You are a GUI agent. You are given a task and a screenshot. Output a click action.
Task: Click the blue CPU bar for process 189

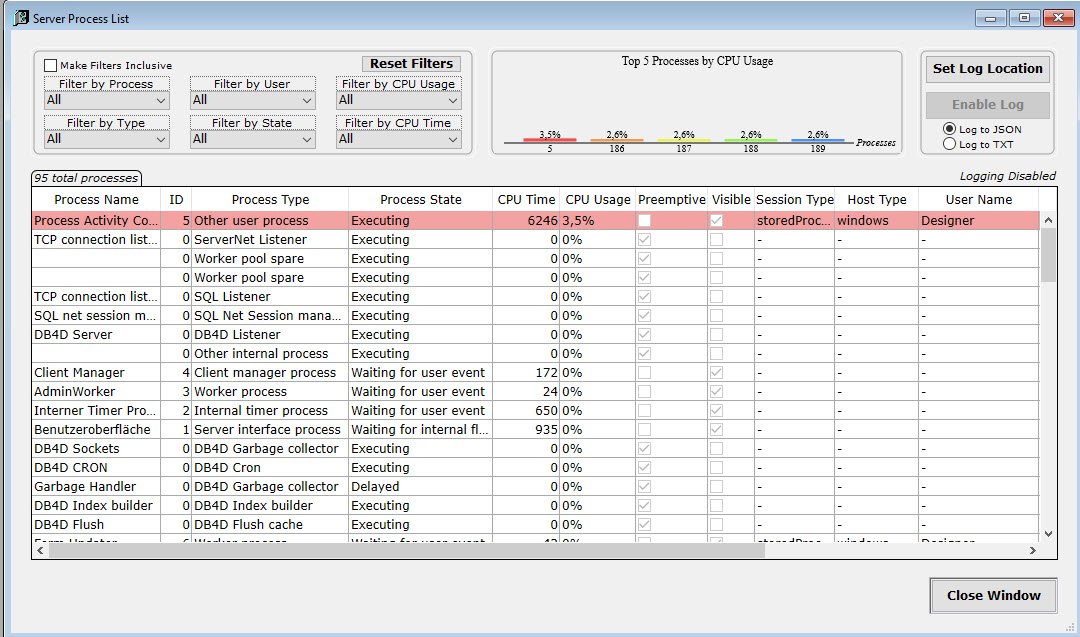click(x=817, y=140)
